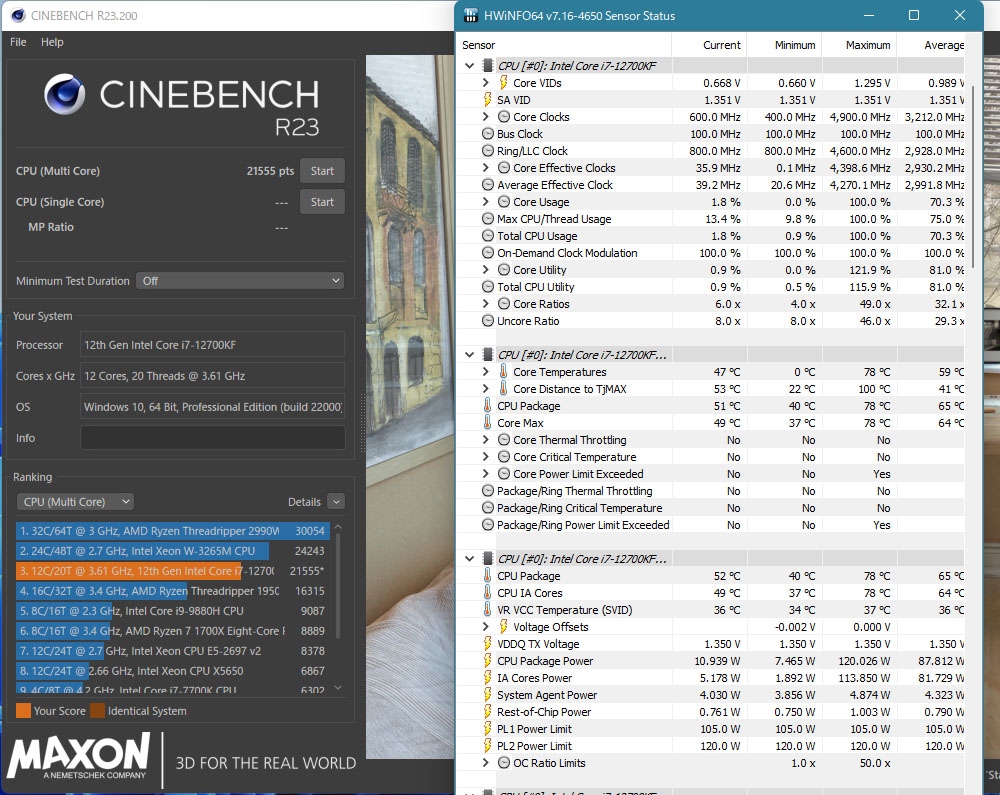
Task: Click dark orange Identical System legend swatch
Action: (x=98, y=711)
